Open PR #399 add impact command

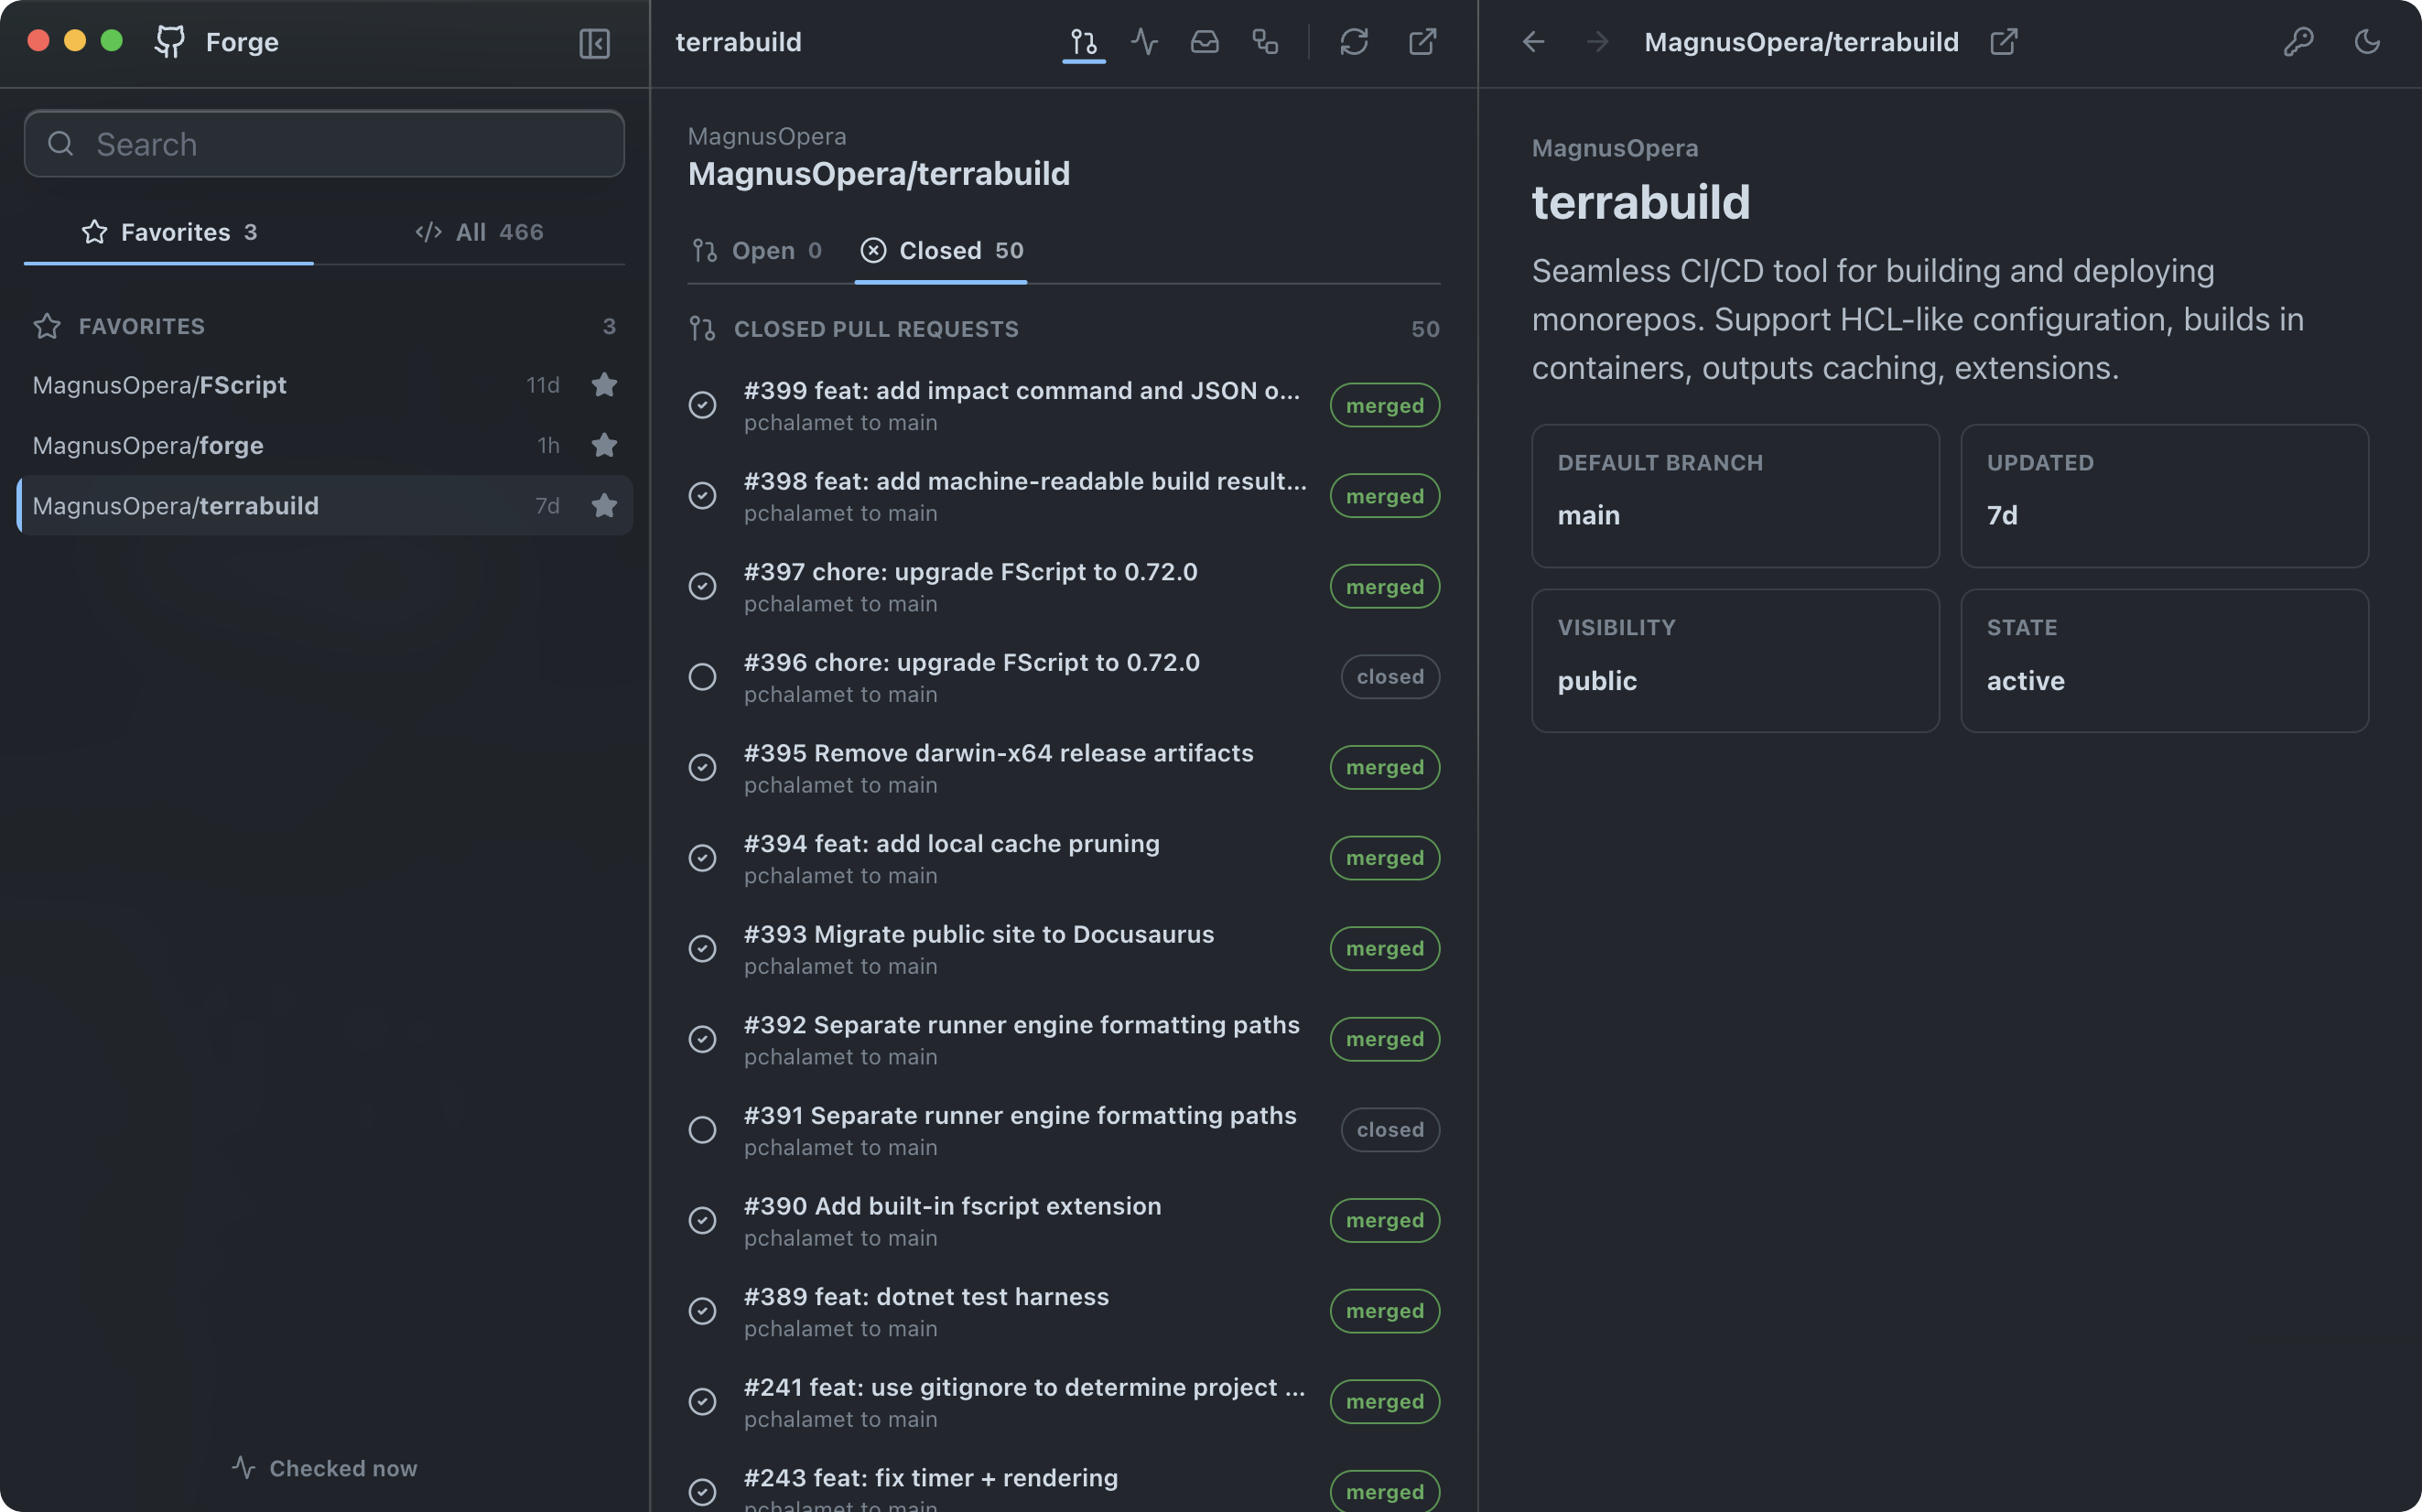pos(1064,406)
